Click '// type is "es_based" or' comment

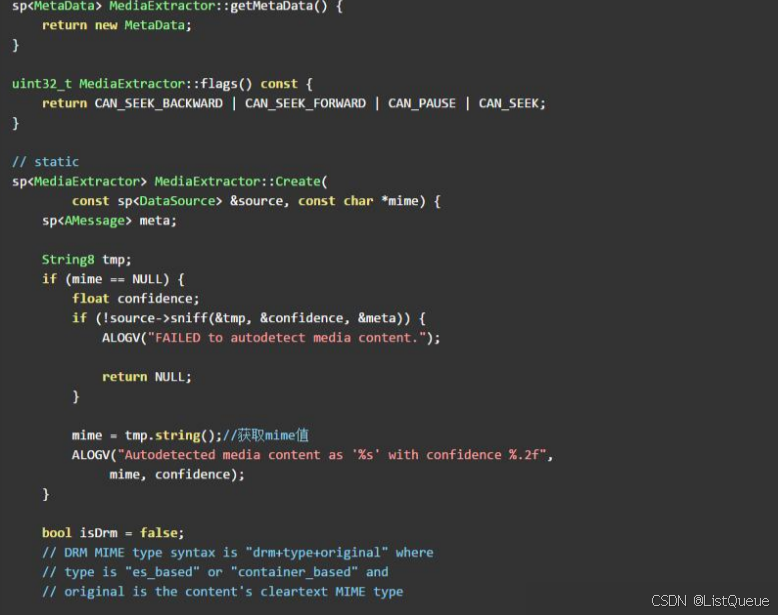(x=132, y=572)
